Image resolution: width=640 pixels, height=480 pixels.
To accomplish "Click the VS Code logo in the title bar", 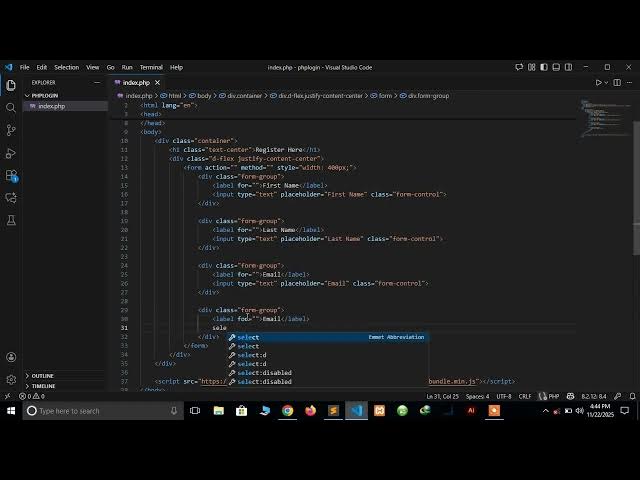I will click(x=9, y=67).
